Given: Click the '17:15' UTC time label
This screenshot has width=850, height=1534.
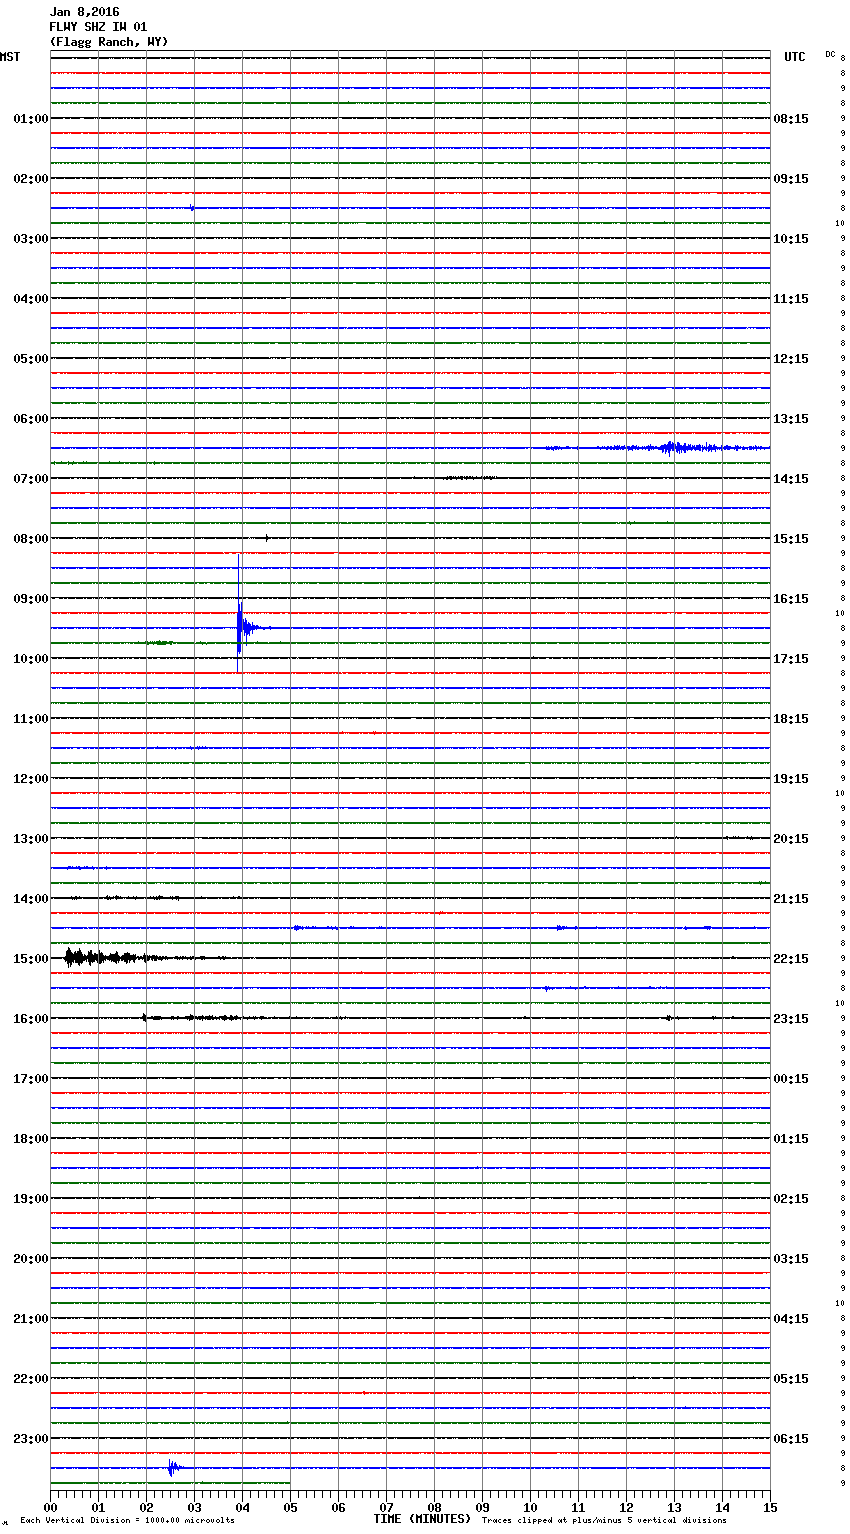Looking at the screenshot, I should pyautogui.click(x=791, y=659).
